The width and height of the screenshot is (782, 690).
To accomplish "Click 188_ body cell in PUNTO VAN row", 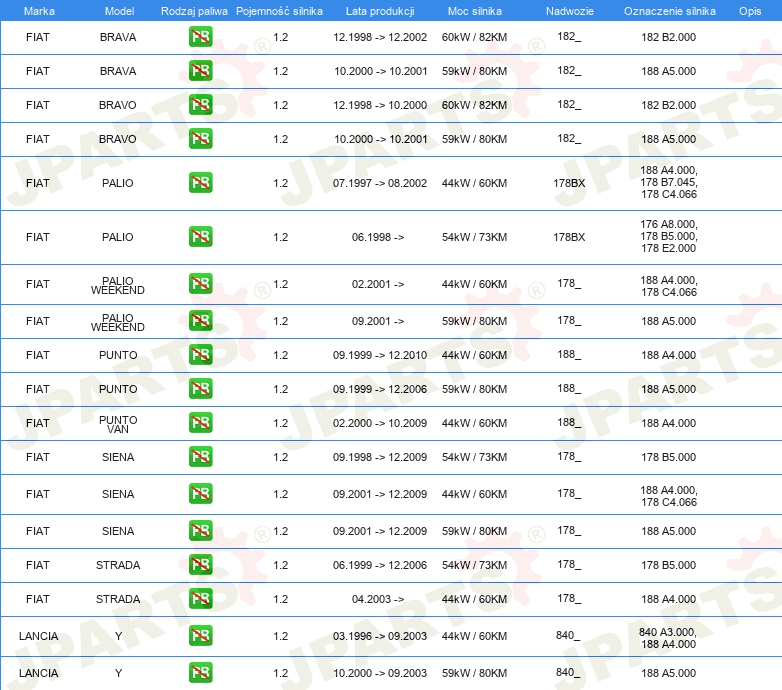I will click(569, 422).
